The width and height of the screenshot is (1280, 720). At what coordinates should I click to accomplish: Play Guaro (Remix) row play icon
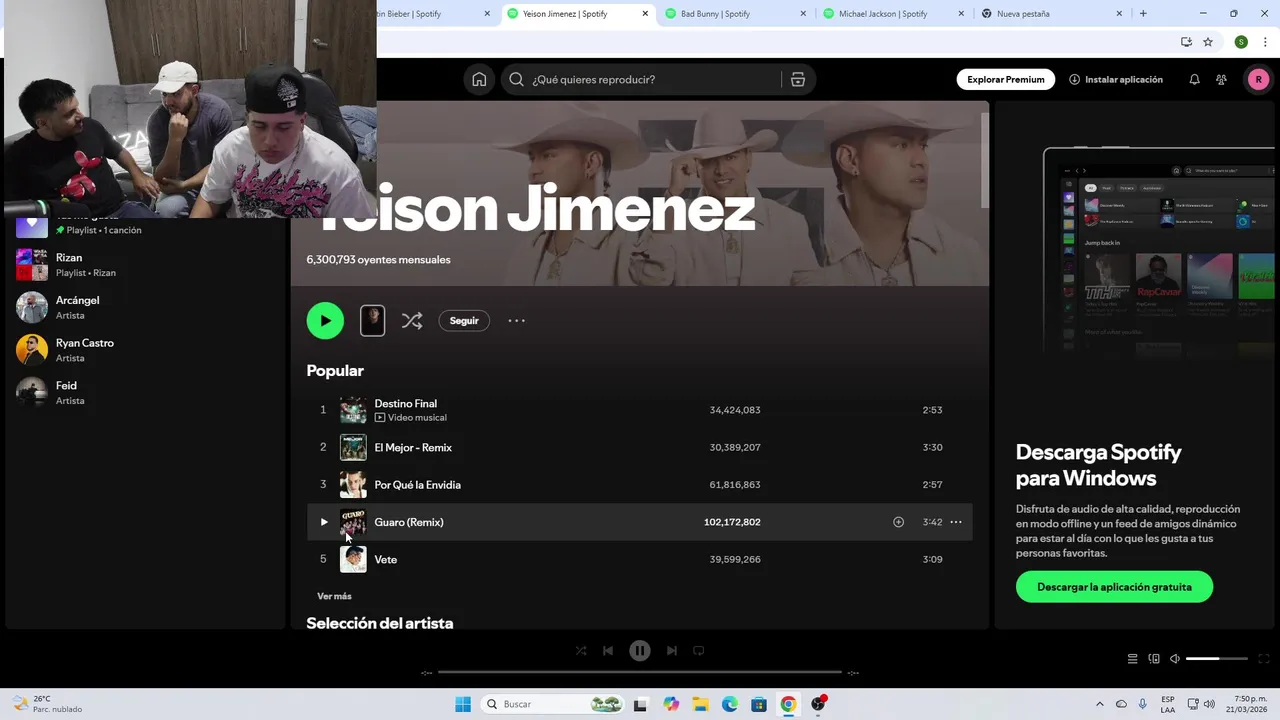[x=323, y=522]
